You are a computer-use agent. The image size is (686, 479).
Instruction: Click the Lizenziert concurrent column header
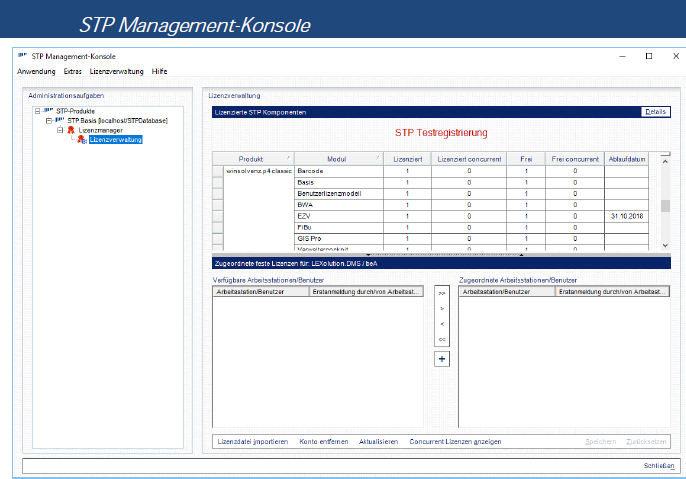tap(469, 159)
